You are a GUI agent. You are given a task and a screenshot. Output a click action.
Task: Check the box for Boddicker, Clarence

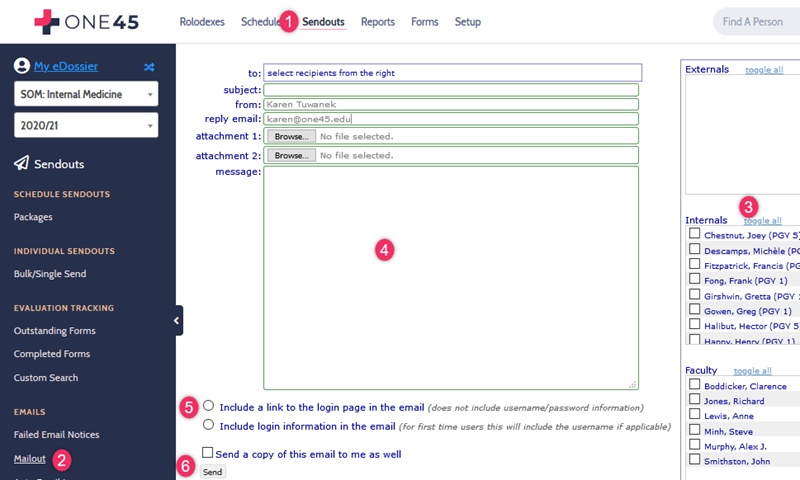tap(694, 384)
